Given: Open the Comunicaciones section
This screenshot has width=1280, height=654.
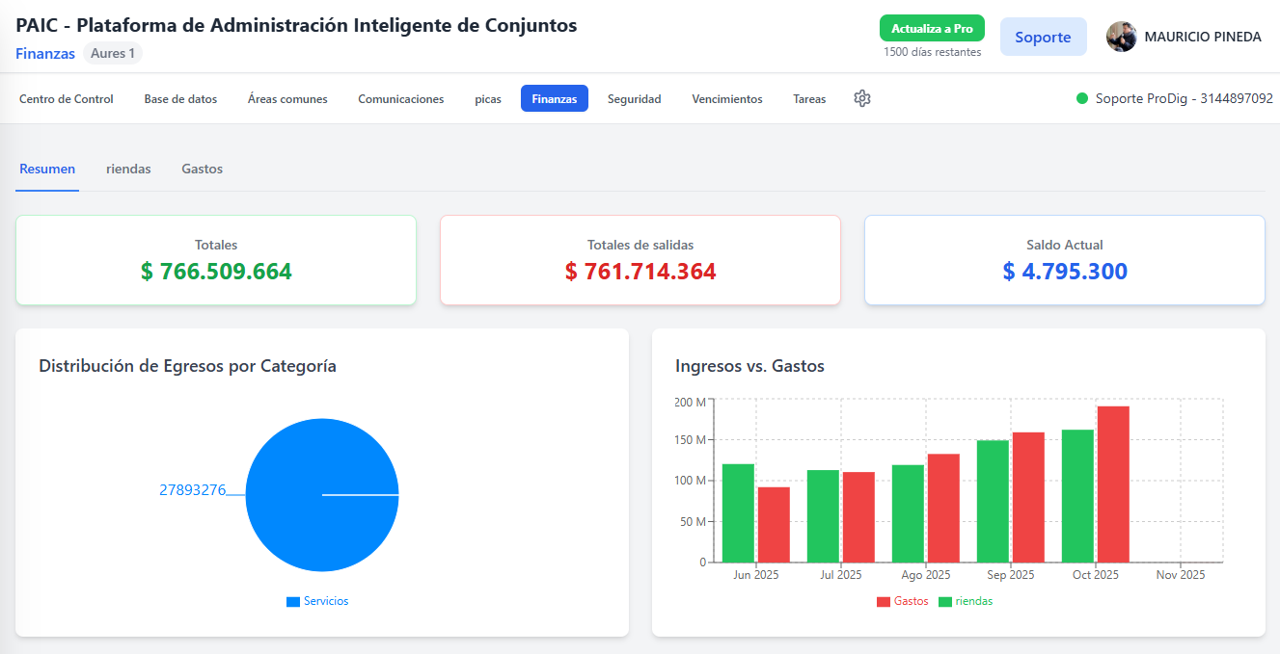Looking at the screenshot, I should (x=401, y=99).
